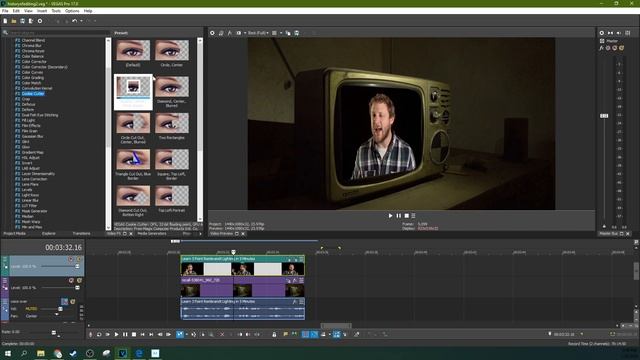Image resolution: width=640 pixels, height=360 pixels.
Task: Select the Gaussian Blur effect
Action: tap(32, 136)
